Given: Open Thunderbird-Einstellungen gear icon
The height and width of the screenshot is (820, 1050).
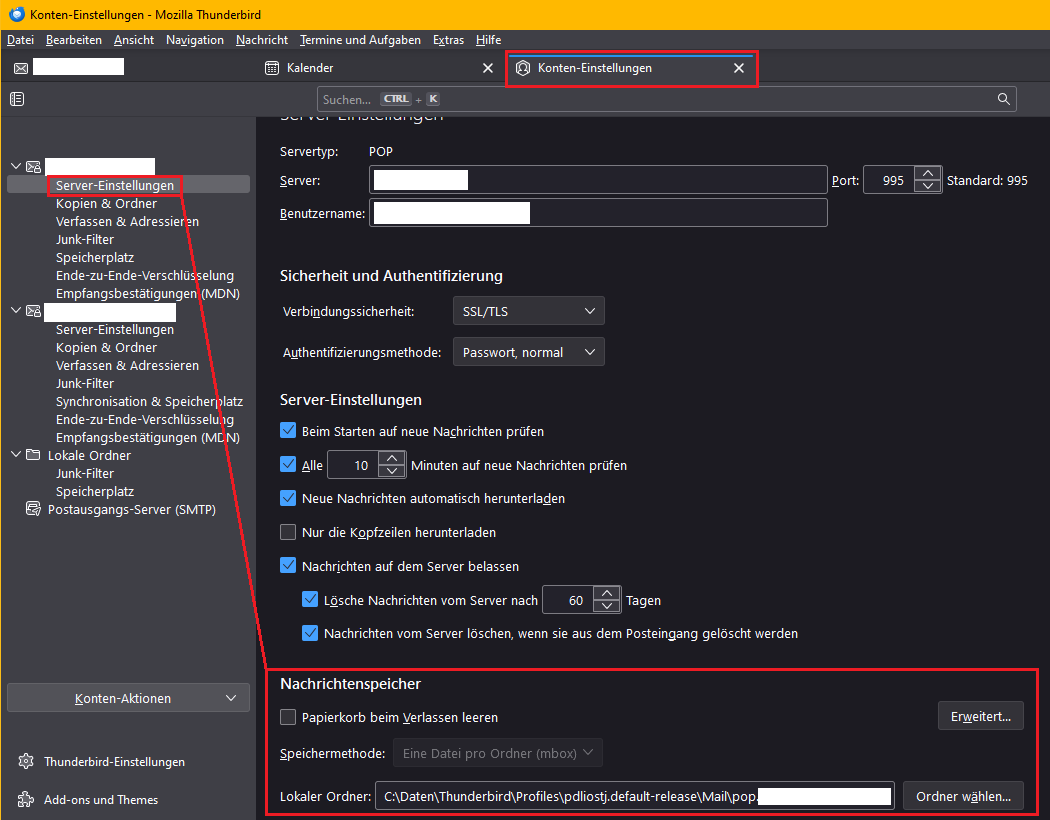Looking at the screenshot, I should [x=27, y=762].
